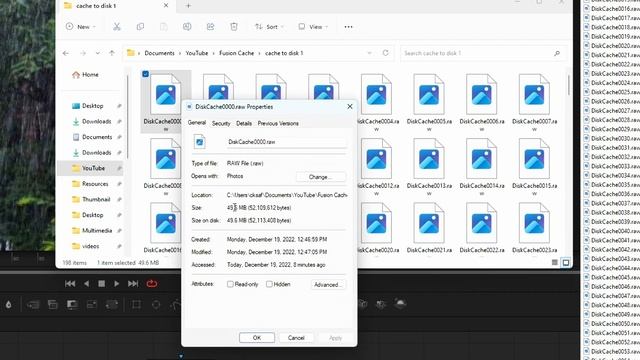The height and width of the screenshot is (360, 640).
Task: Click OK in the Properties dialog
Action: point(257,338)
